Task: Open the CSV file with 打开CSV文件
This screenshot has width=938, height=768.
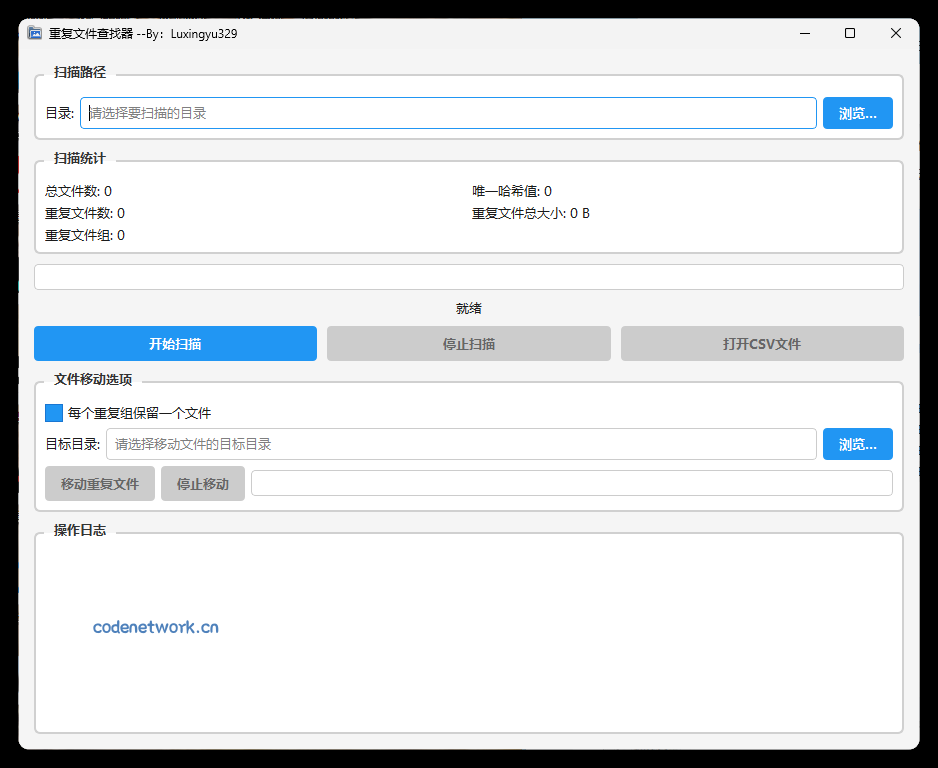Action: (x=762, y=343)
